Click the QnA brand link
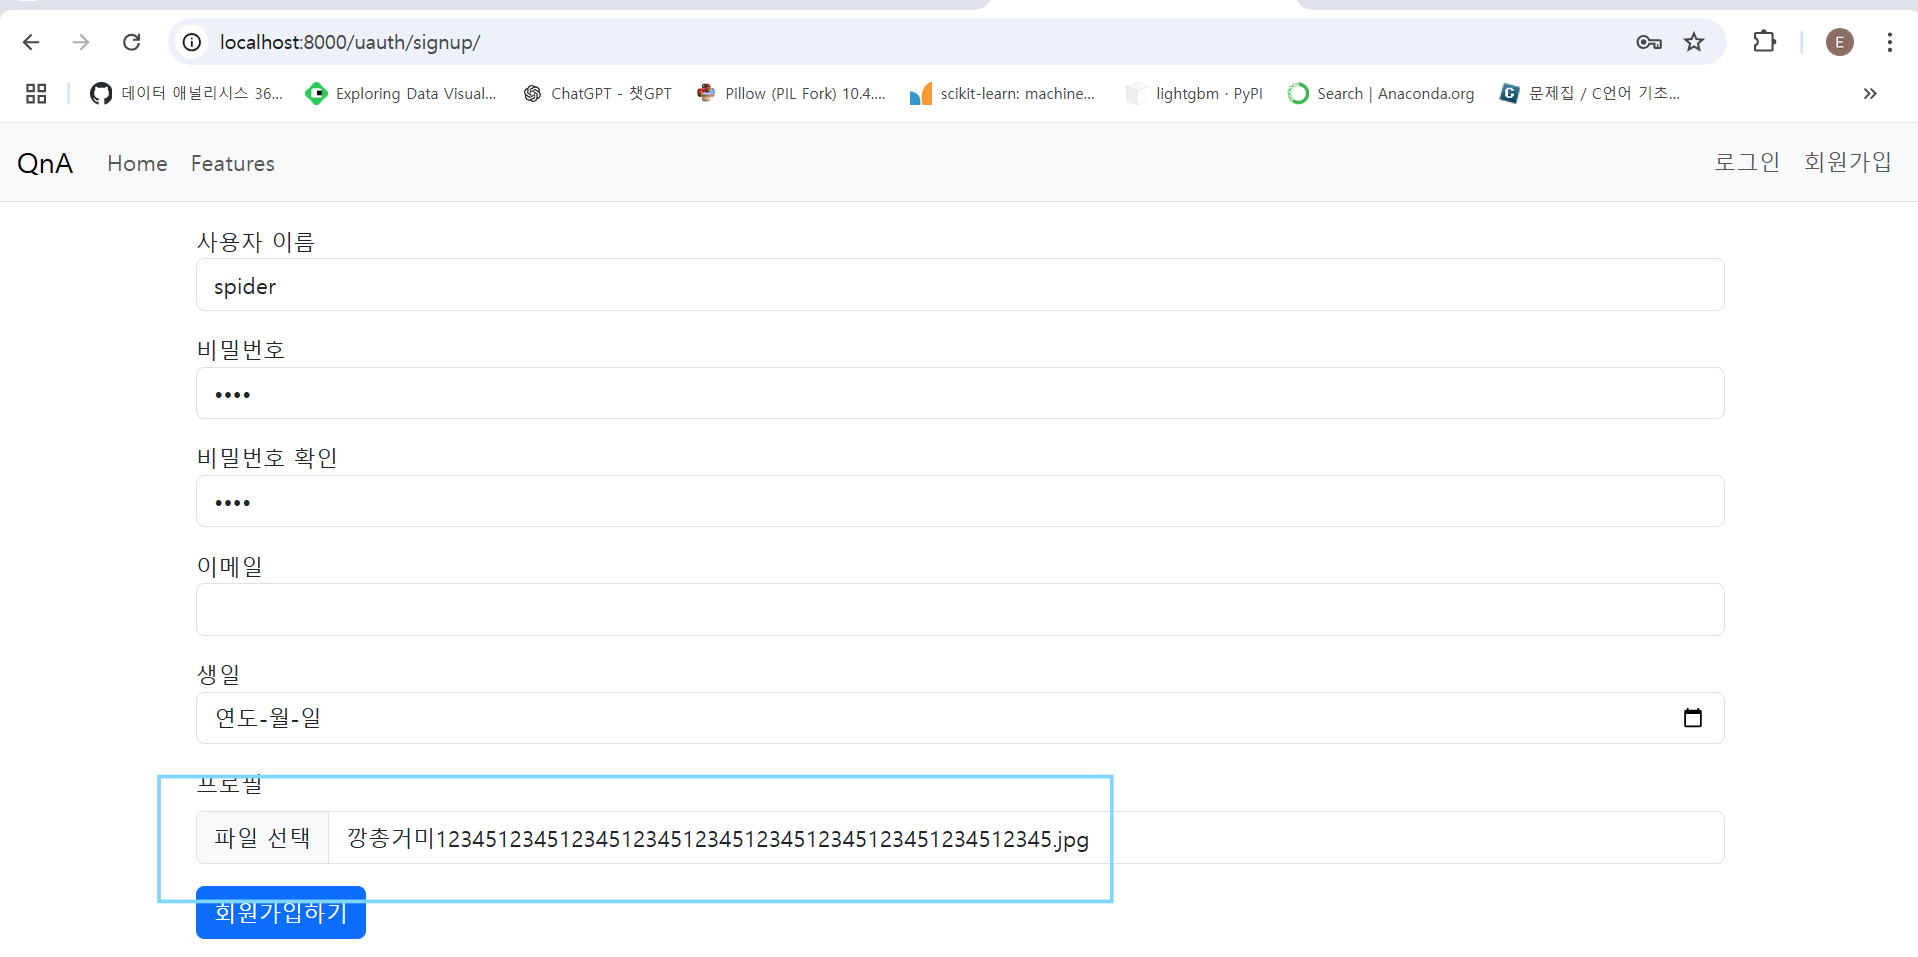1918x957 pixels. [45, 163]
